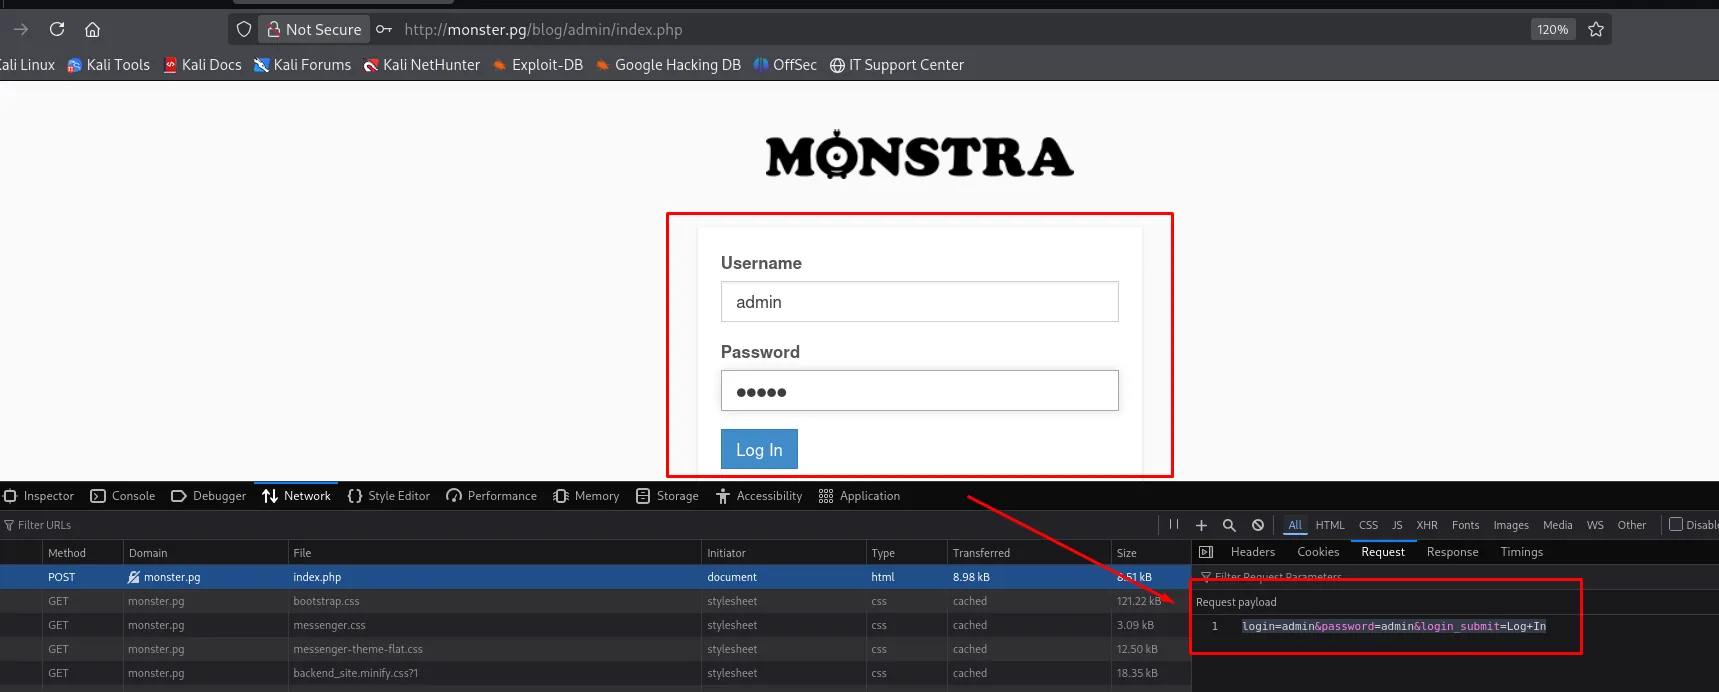Viewport: 1719px width, 692px height.
Task: Open the OffSec bookmark
Action: pyautogui.click(x=785, y=65)
